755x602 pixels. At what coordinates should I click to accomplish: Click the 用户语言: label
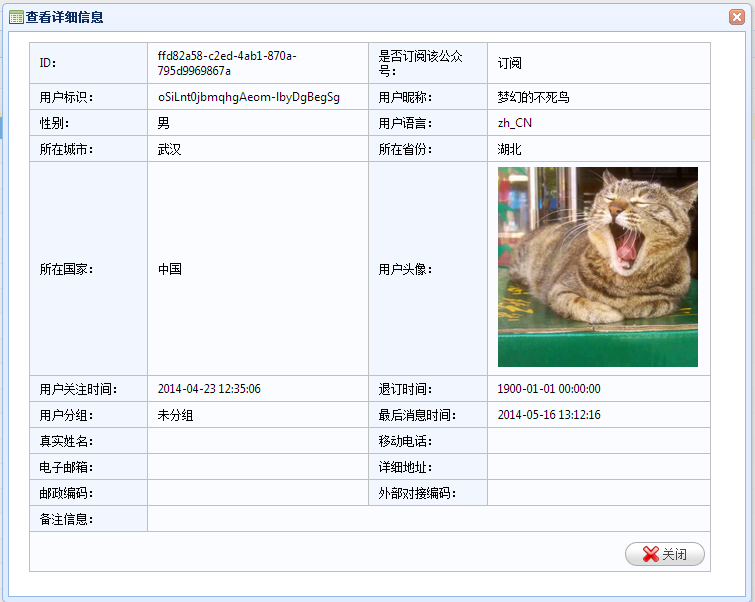click(x=405, y=123)
